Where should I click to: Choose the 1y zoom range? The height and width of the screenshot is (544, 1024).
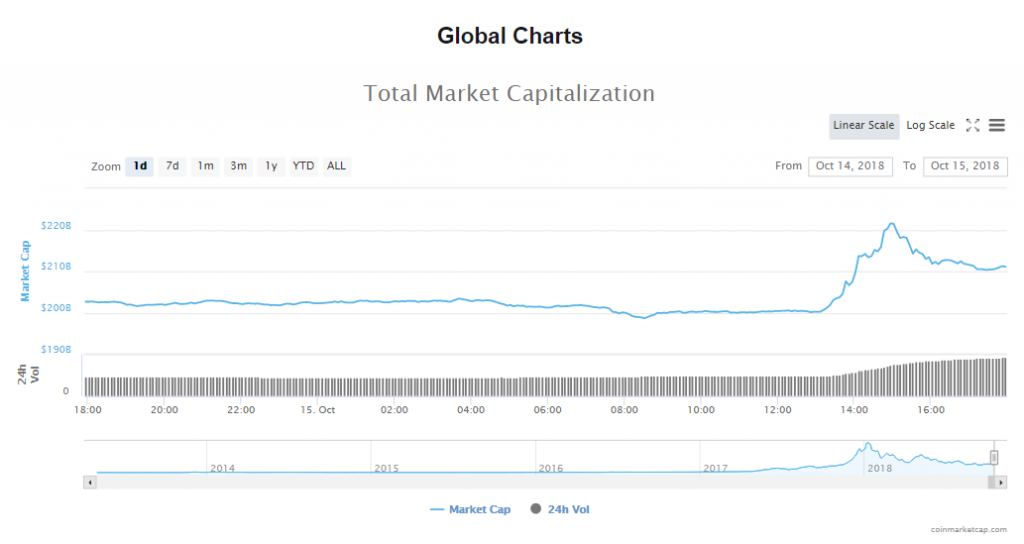270,166
